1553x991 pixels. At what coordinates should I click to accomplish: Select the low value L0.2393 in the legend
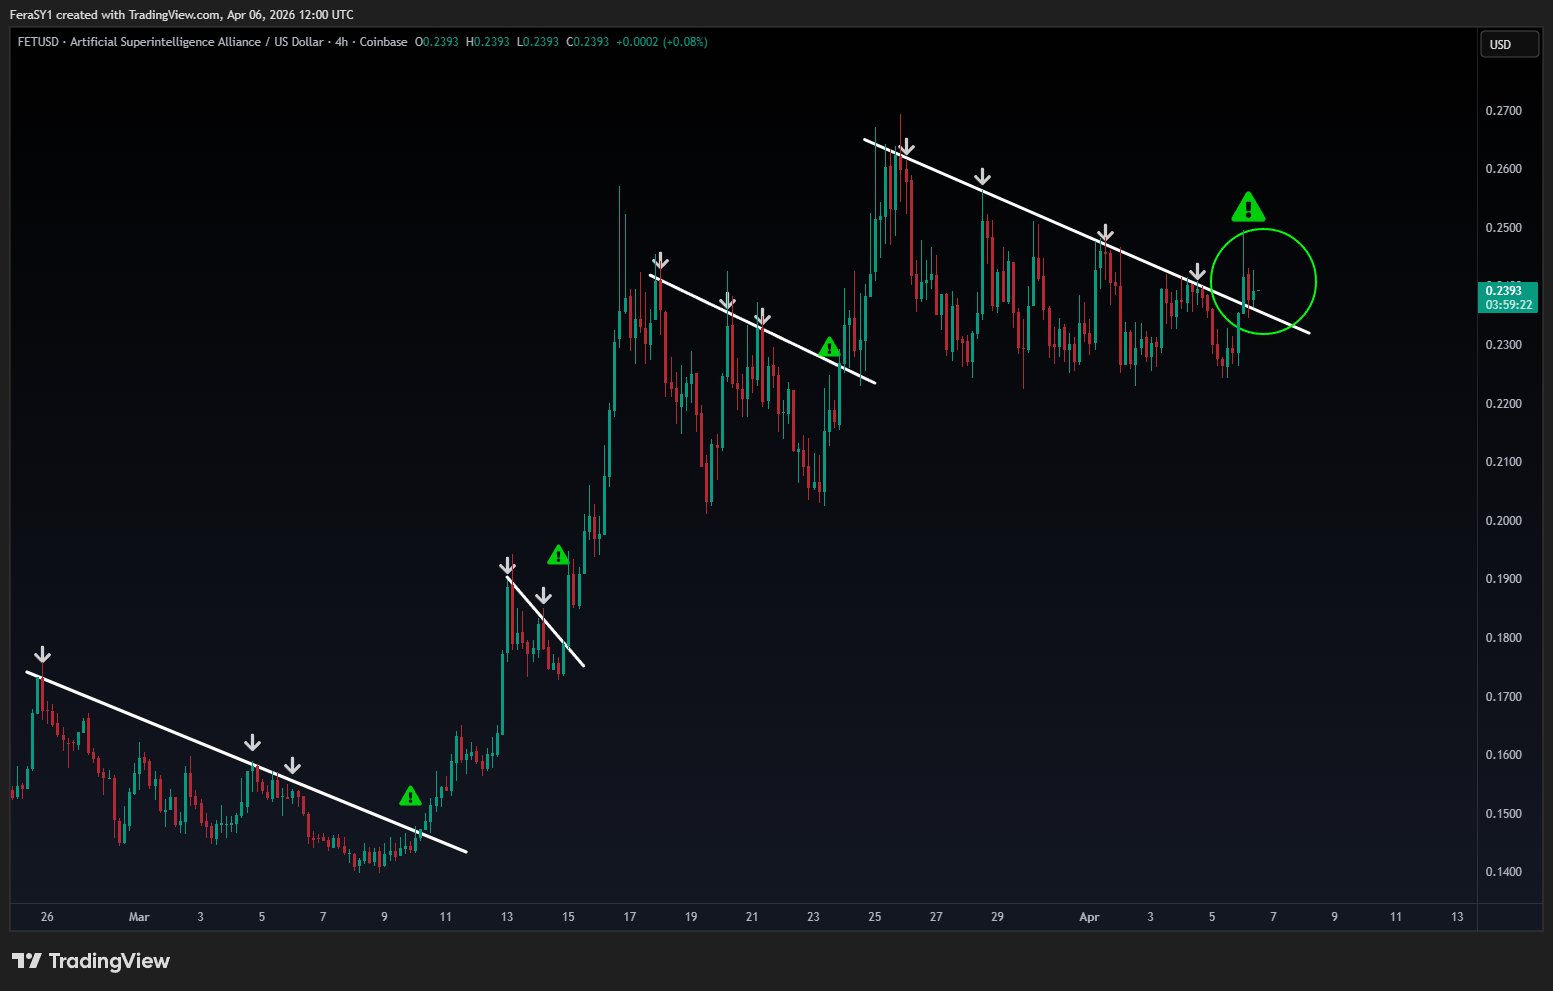tap(538, 42)
